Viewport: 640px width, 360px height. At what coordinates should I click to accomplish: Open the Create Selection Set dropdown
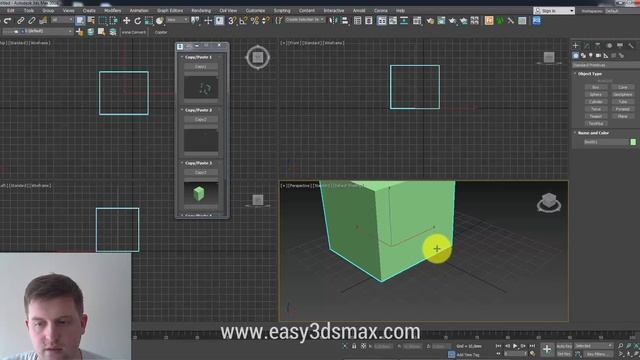[305, 20]
